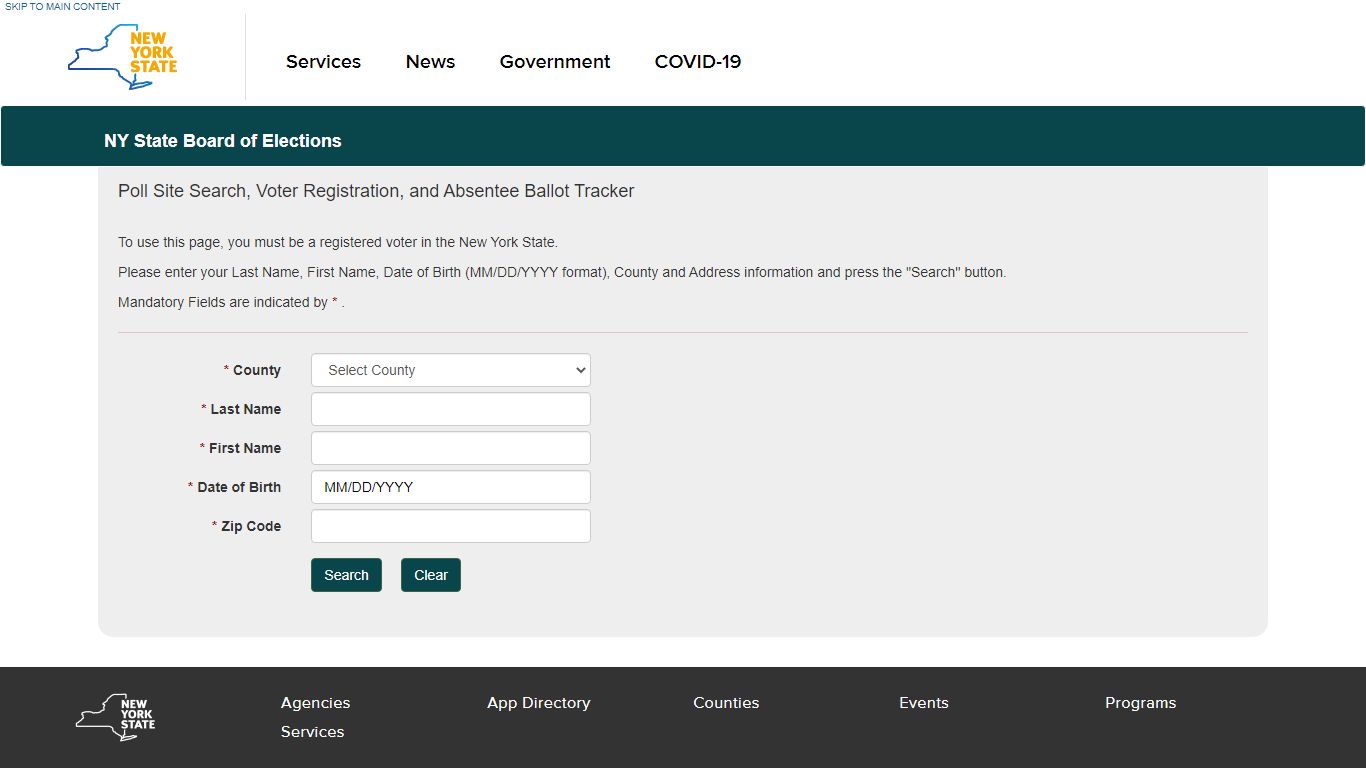The width and height of the screenshot is (1366, 768).
Task: Reset the form with Clear button
Action: [x=431, y=575]
